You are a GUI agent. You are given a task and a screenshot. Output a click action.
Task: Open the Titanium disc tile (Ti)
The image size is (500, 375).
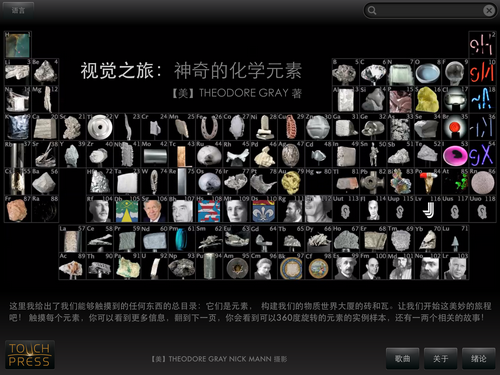[100, 127]
